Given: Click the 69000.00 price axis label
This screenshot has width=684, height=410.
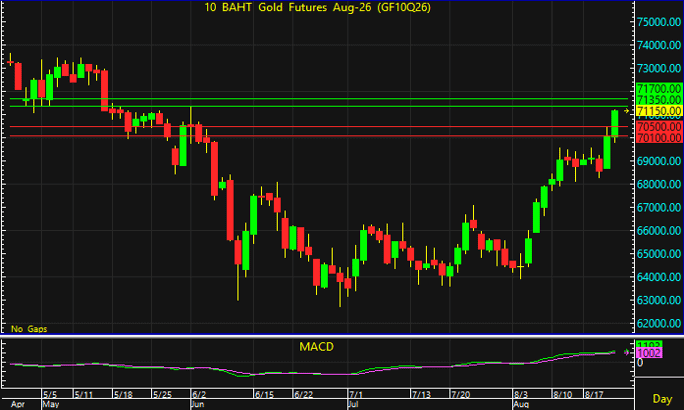Looking at the screenshot, I should point(659,161).
